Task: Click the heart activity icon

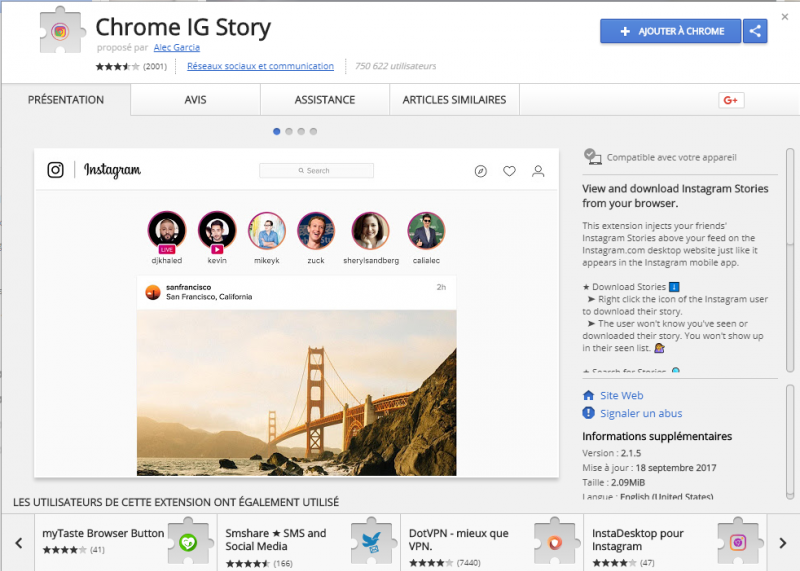Action: point(509,171)
